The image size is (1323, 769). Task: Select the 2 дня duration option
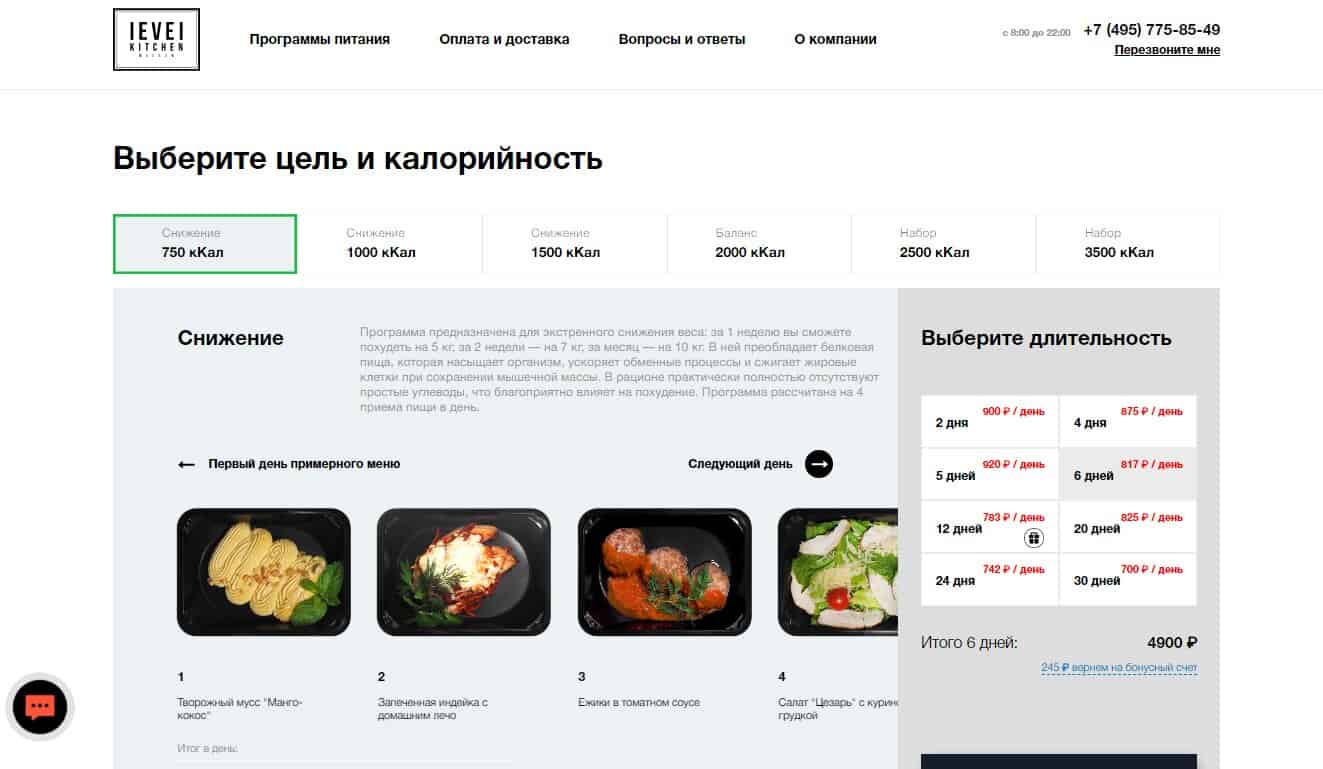pyautogui.click(x=989, y=421)
